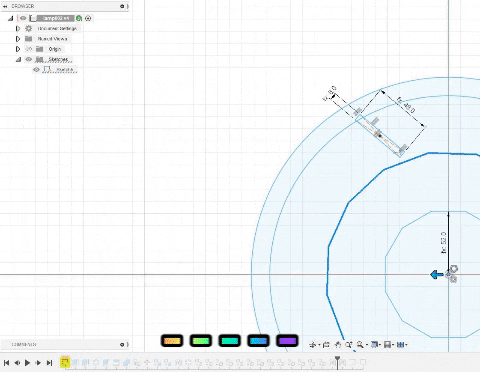Open Grid and Snaps icon

point(387,345)
